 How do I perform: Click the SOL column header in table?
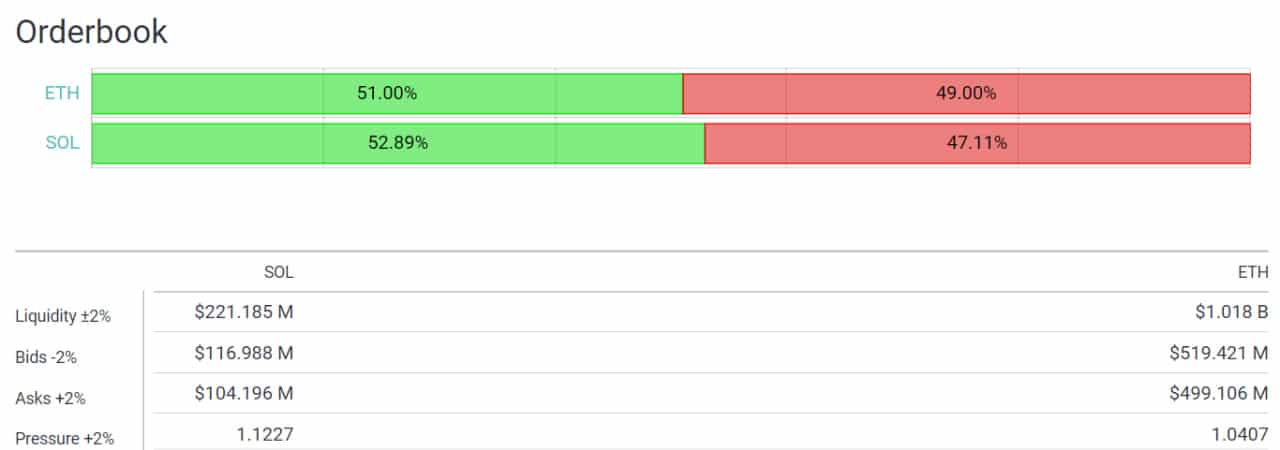coord(279,272)
